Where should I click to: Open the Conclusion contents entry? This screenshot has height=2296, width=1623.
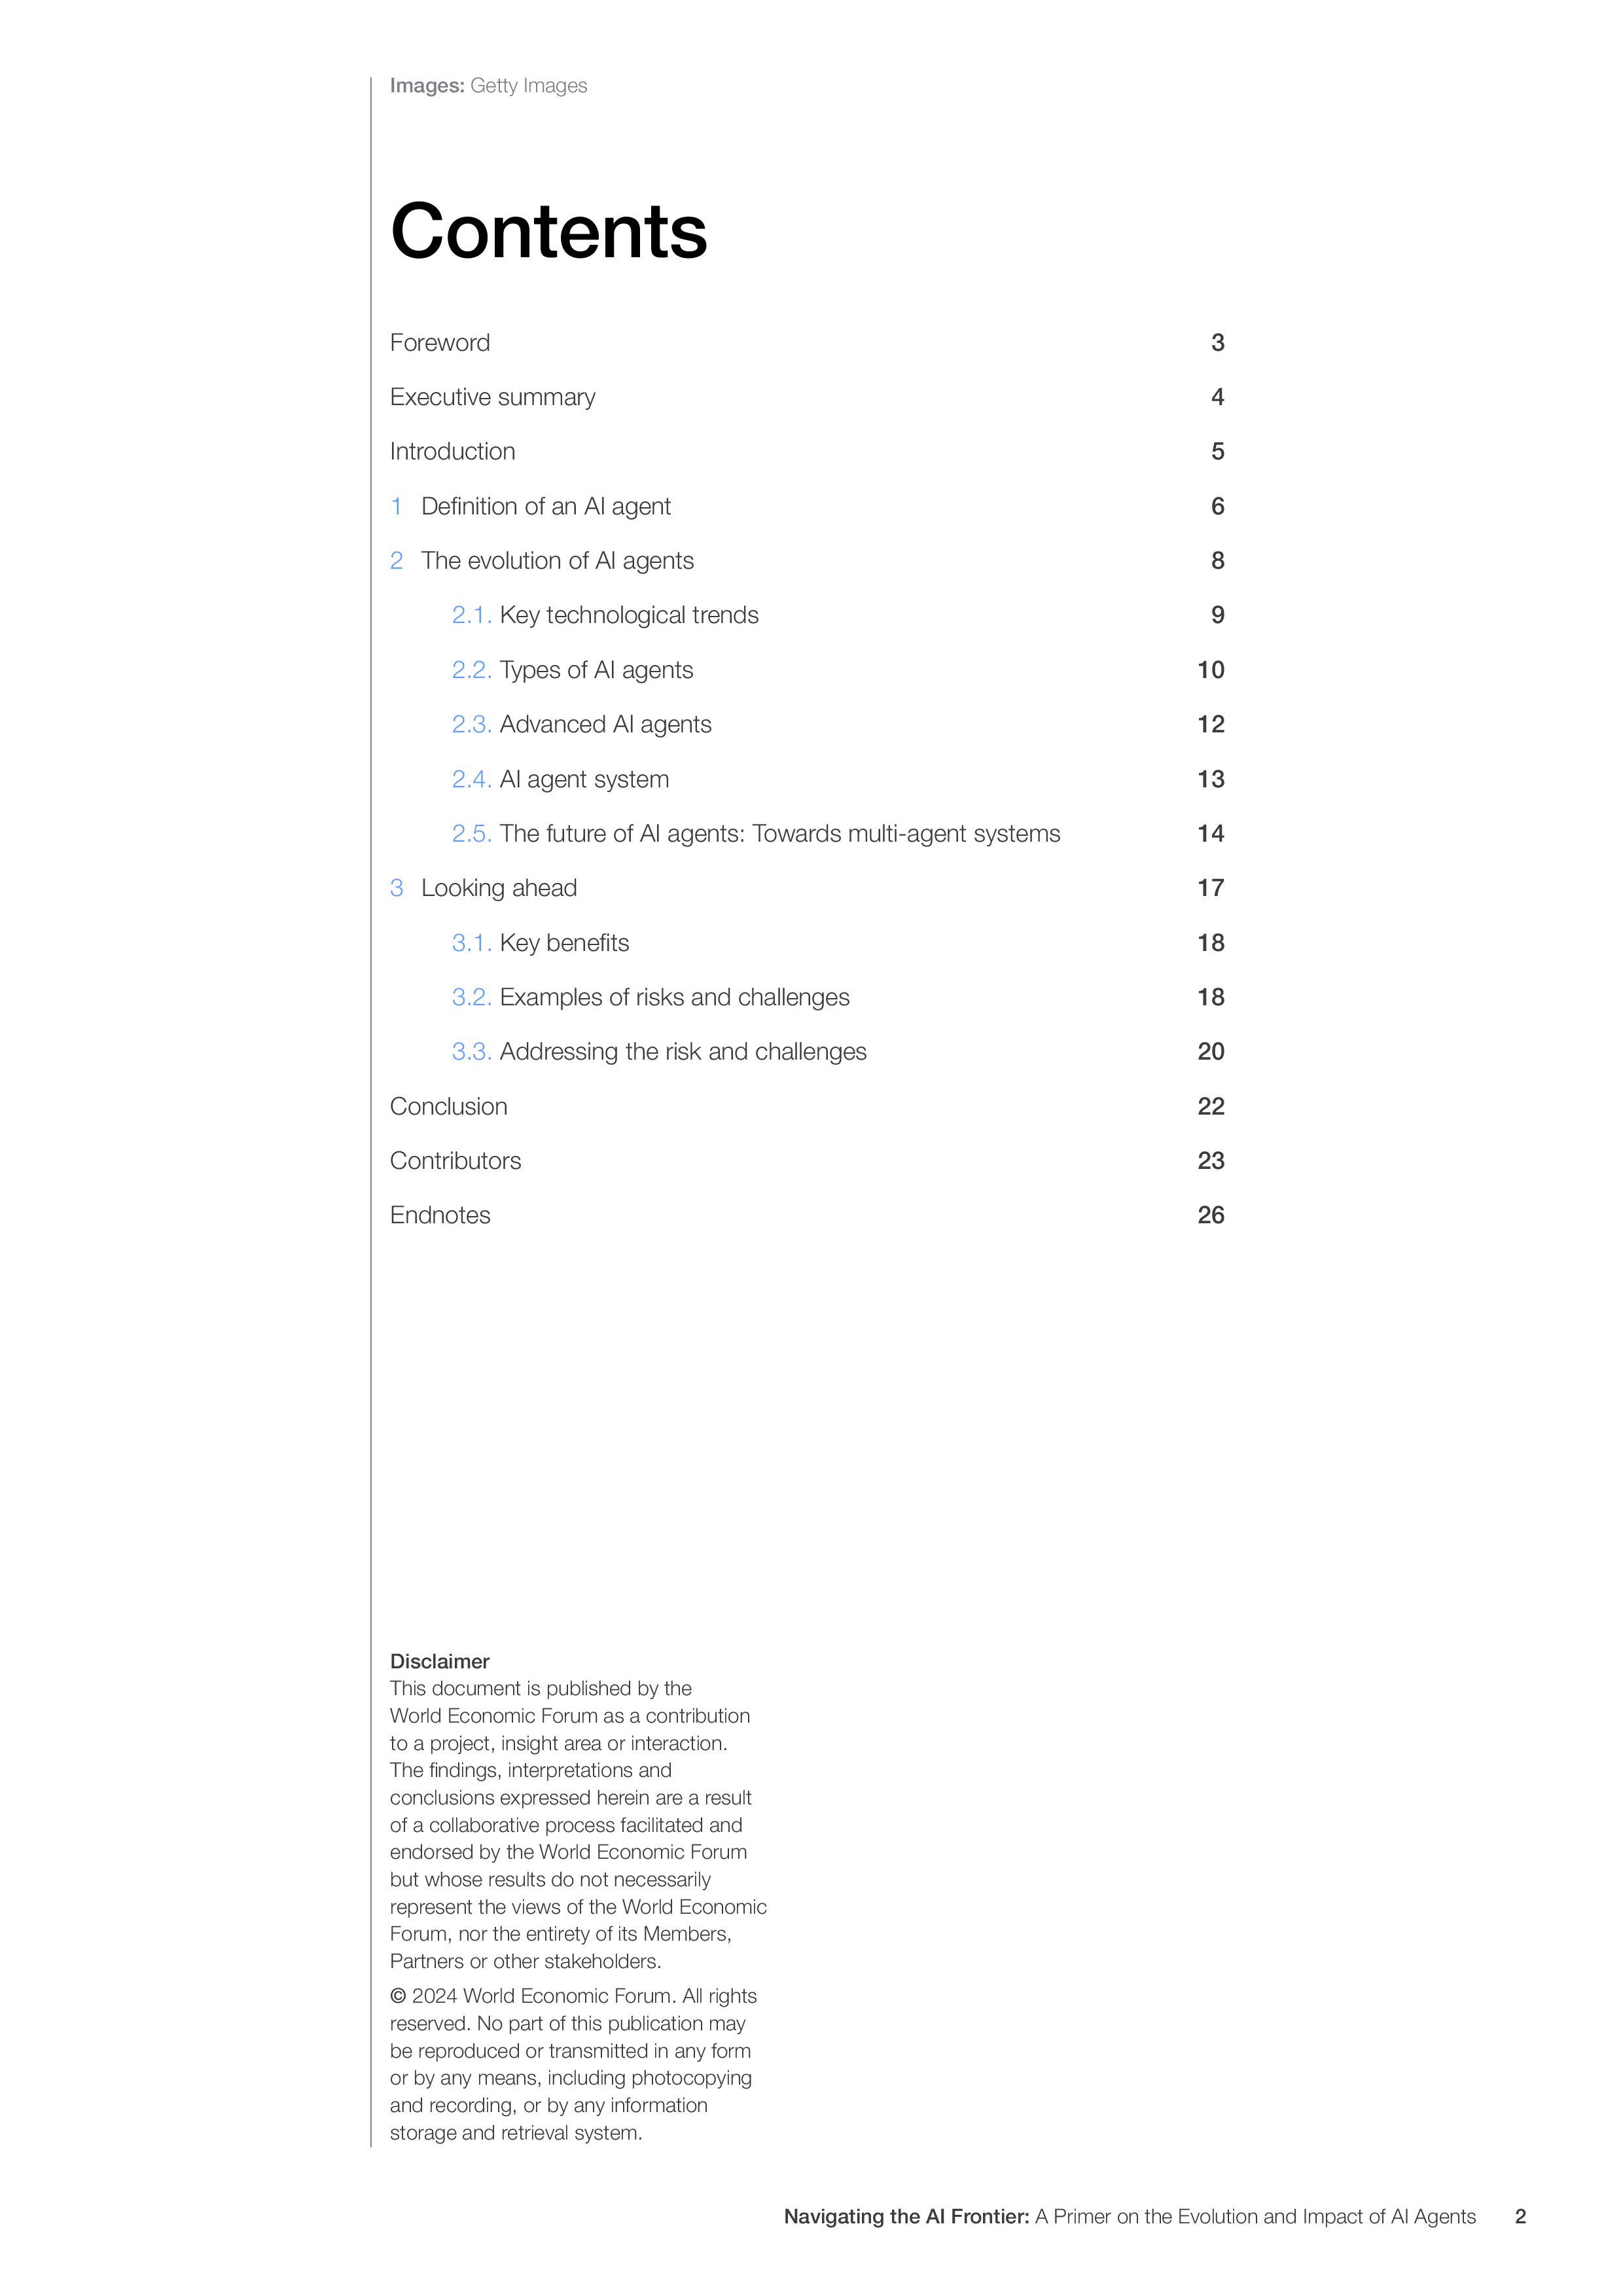[807, 1106]
